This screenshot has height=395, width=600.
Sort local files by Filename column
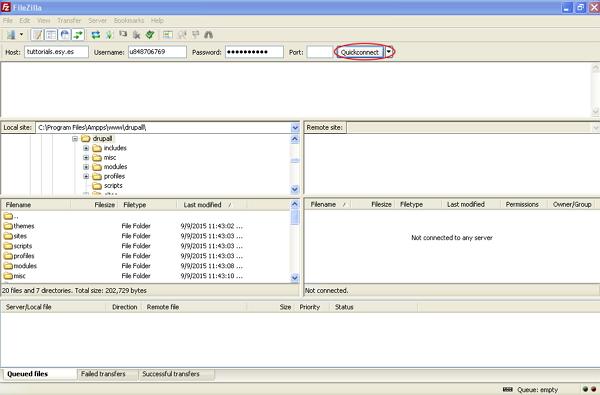pyautogui.click(x=36, y=205)
